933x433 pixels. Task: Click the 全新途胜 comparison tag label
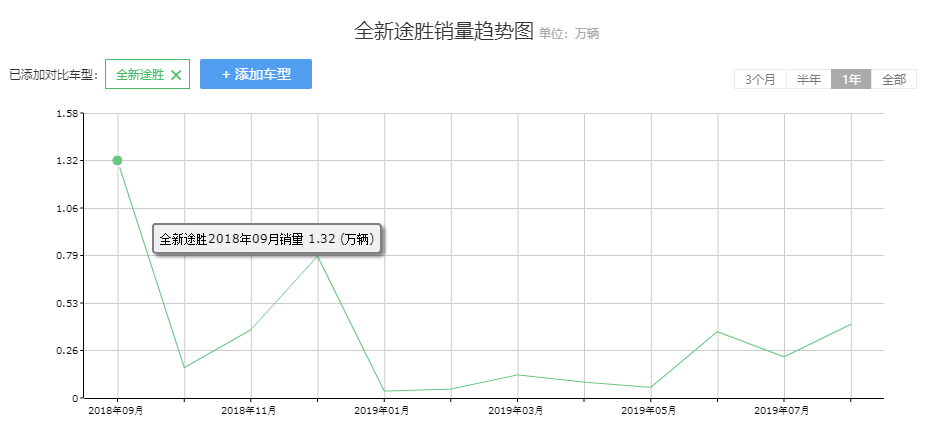[140, 74]
